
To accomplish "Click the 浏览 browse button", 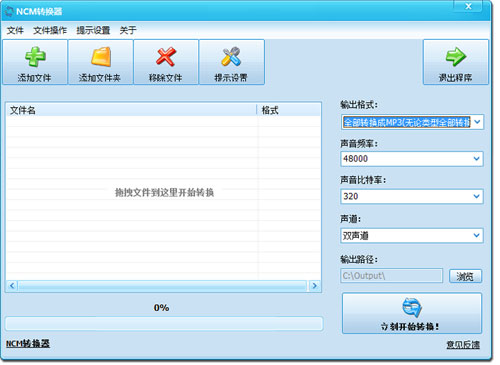I will [465, 276].
